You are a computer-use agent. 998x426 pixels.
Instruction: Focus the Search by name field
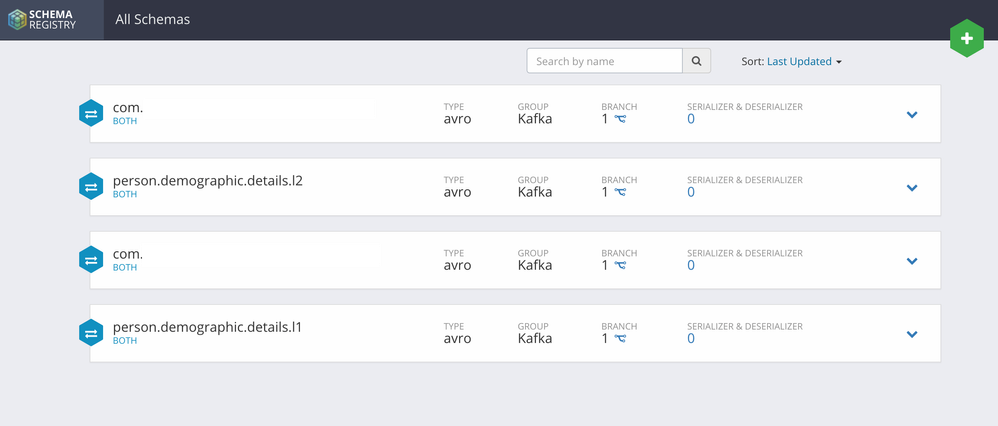point(604,61)
